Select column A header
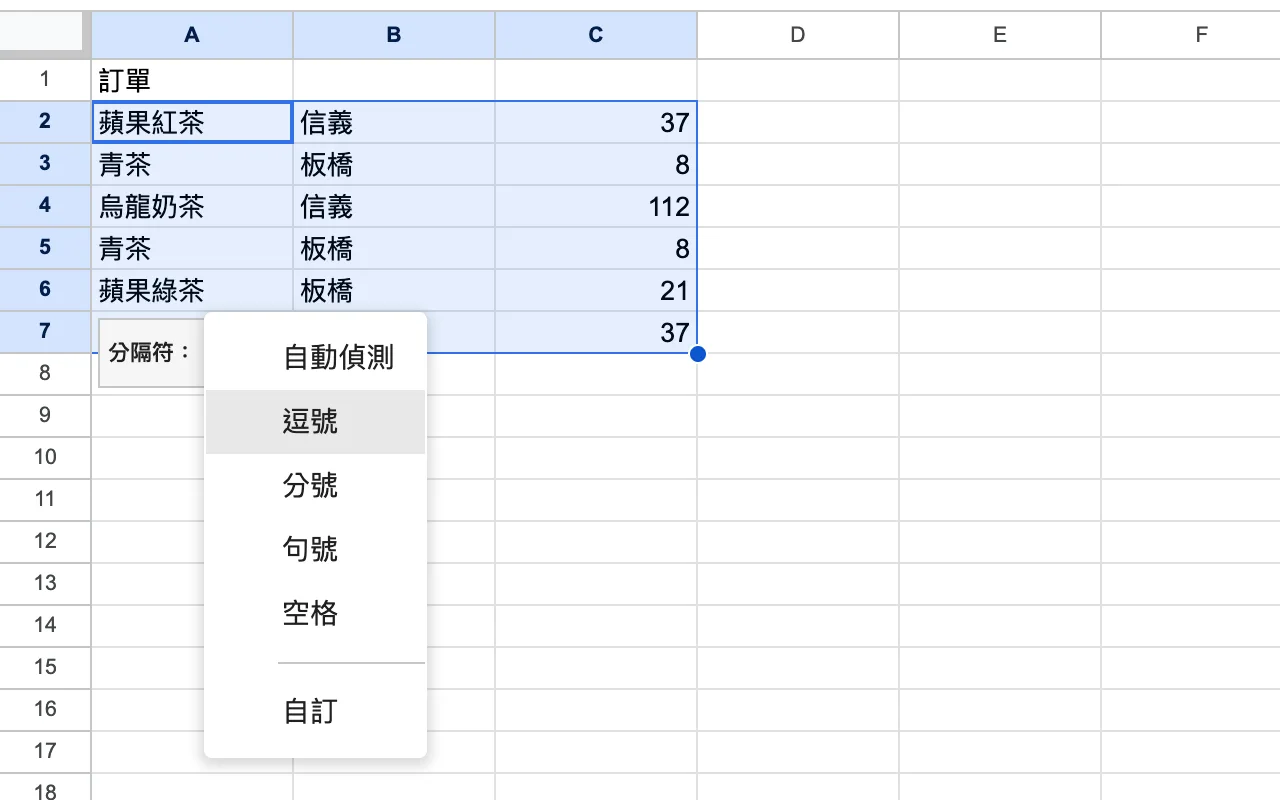 pyautogui.click(x=192, y=35)
